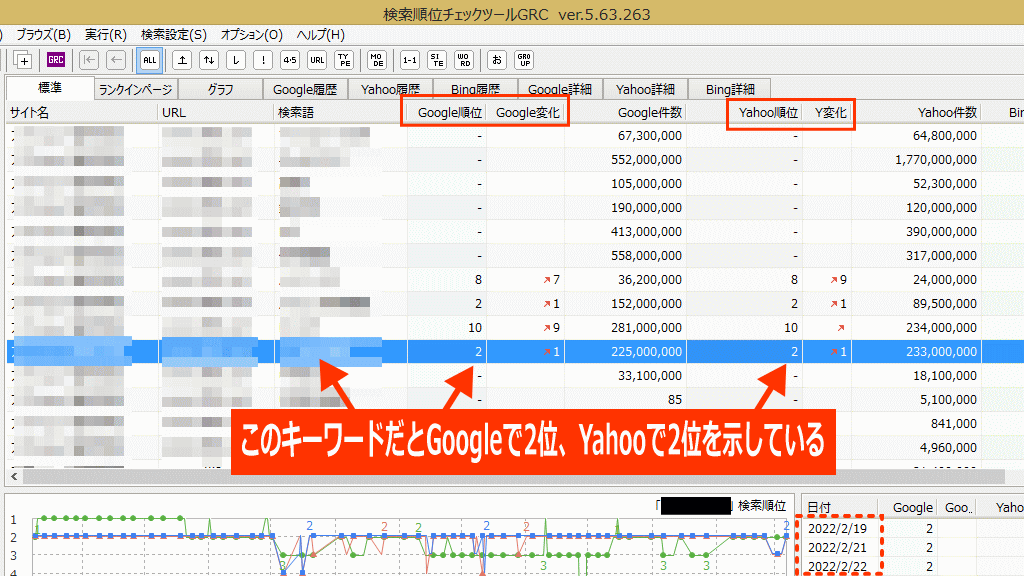The image size is (1024, 576).
Task: Sort by Google変化 column header
Action: tap(526, 112)
